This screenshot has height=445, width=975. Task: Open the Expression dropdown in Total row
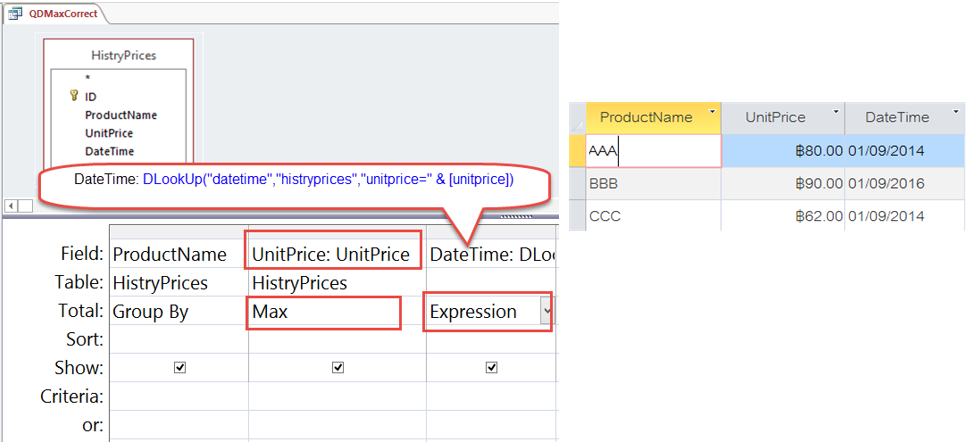pos(545,312)
